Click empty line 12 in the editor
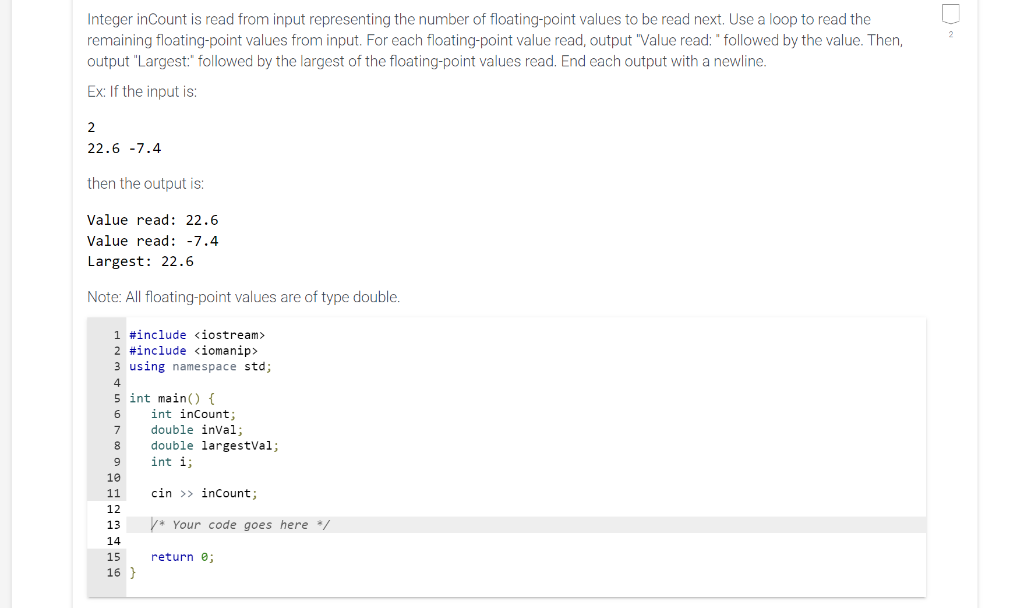This screenshot has height=608, width=1024. click(x=526, y=509)
